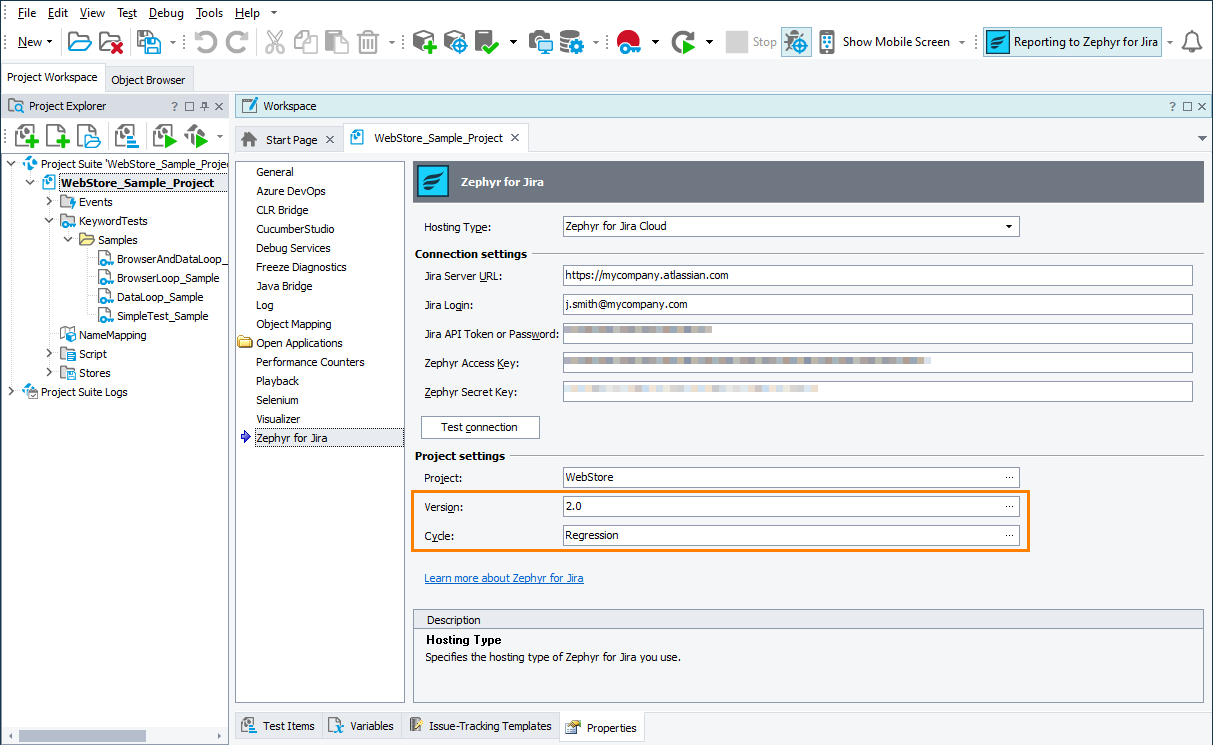Image resolution: width=1213 pixels, height=745 pixels.
Task: Run the project item with green arrow icon
Action: click(164, 136)
